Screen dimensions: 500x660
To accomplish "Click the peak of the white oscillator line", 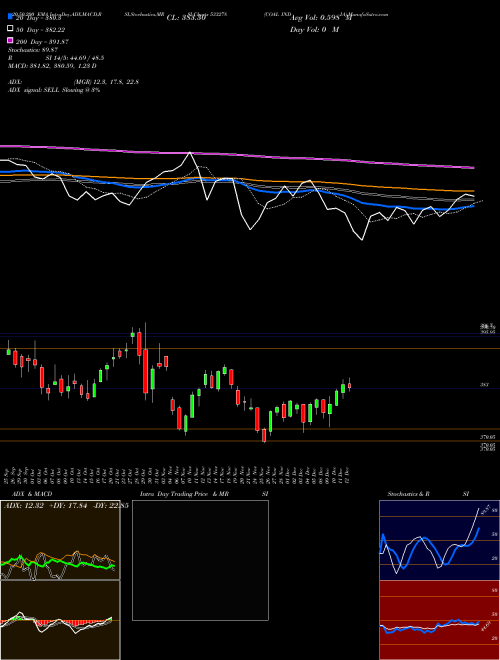I will 190,153.
